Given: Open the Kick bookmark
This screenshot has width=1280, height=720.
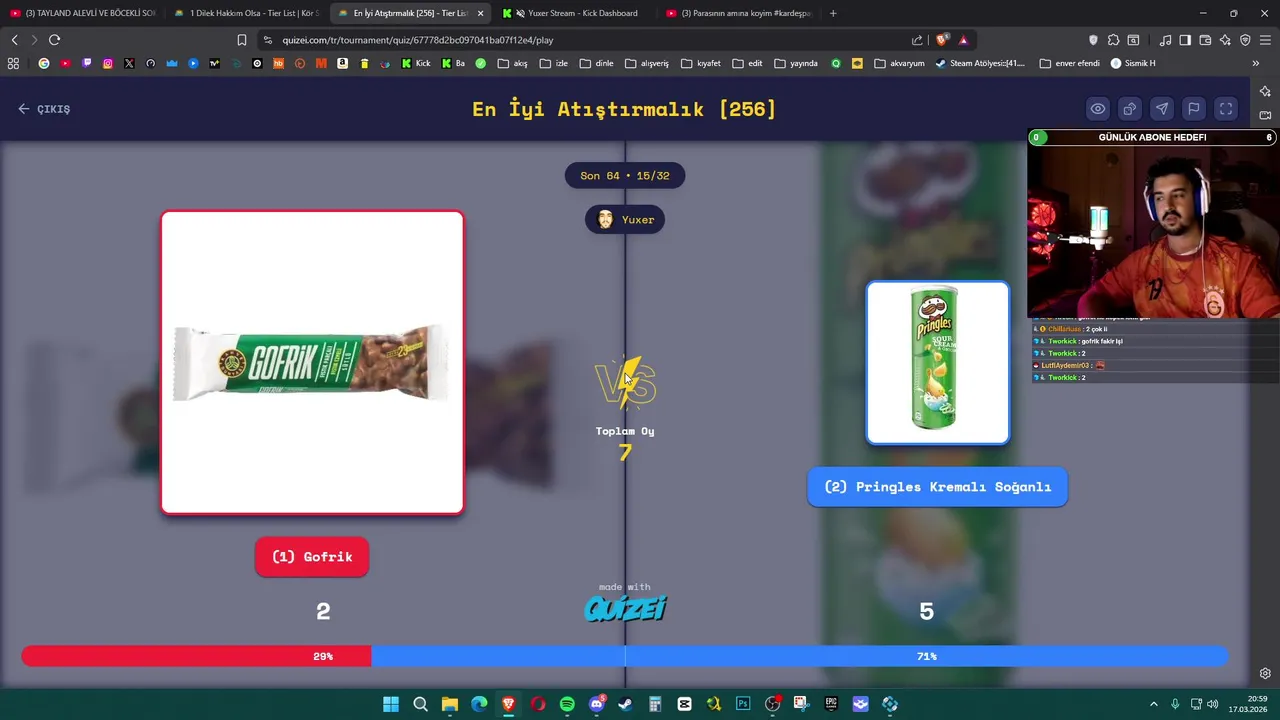Looking at the screenshot, I should click(416, 63).
